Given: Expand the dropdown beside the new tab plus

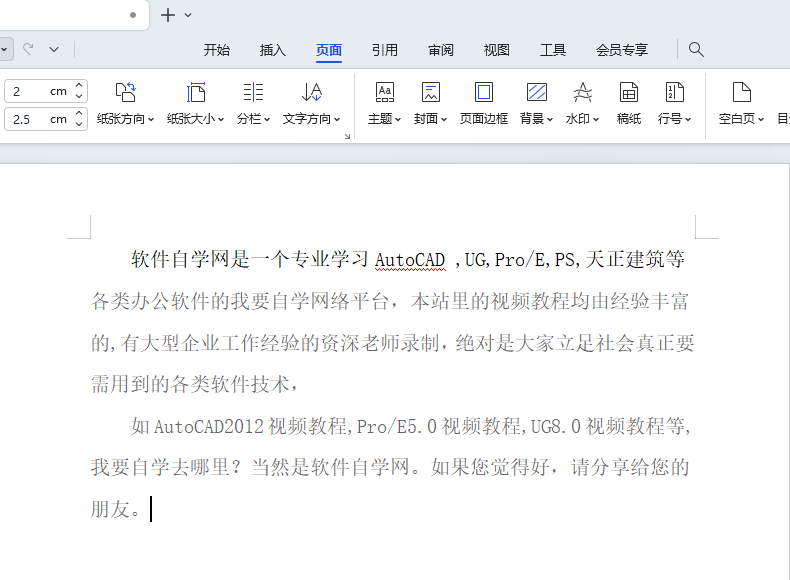Looking at the screenshot, I should coord(188,15).
